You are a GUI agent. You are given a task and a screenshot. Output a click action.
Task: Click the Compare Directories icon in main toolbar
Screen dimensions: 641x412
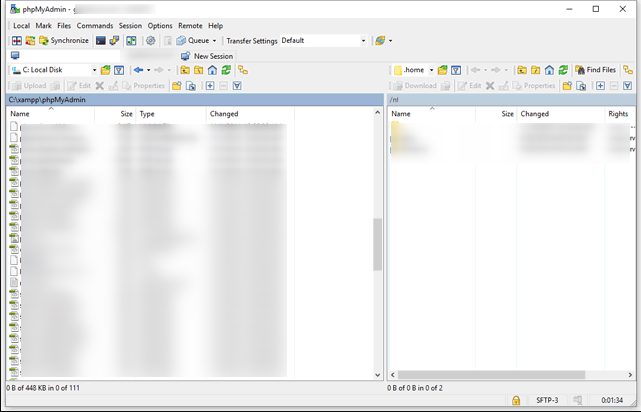pos(17,40)
